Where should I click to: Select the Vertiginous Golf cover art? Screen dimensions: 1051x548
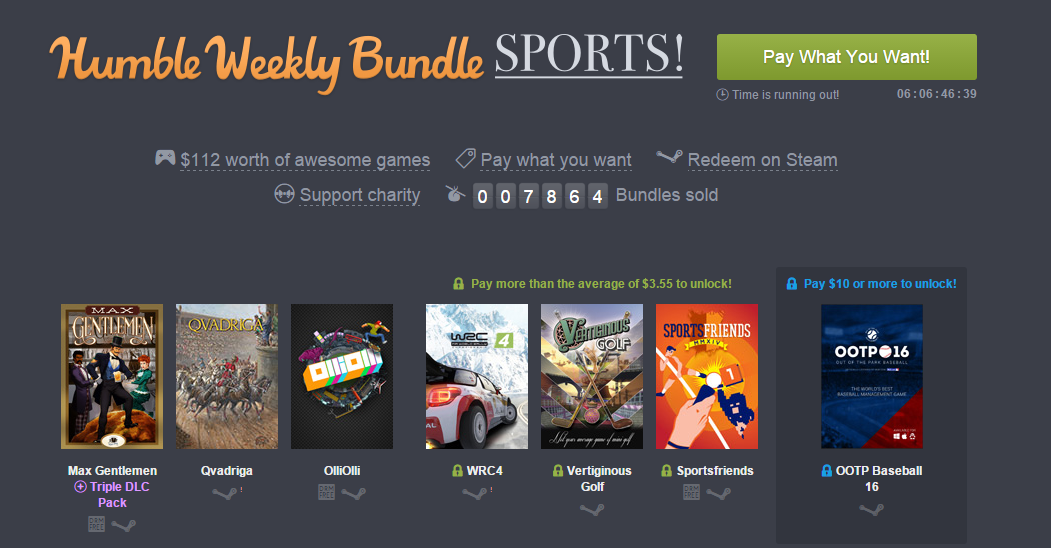click(592, 376)
